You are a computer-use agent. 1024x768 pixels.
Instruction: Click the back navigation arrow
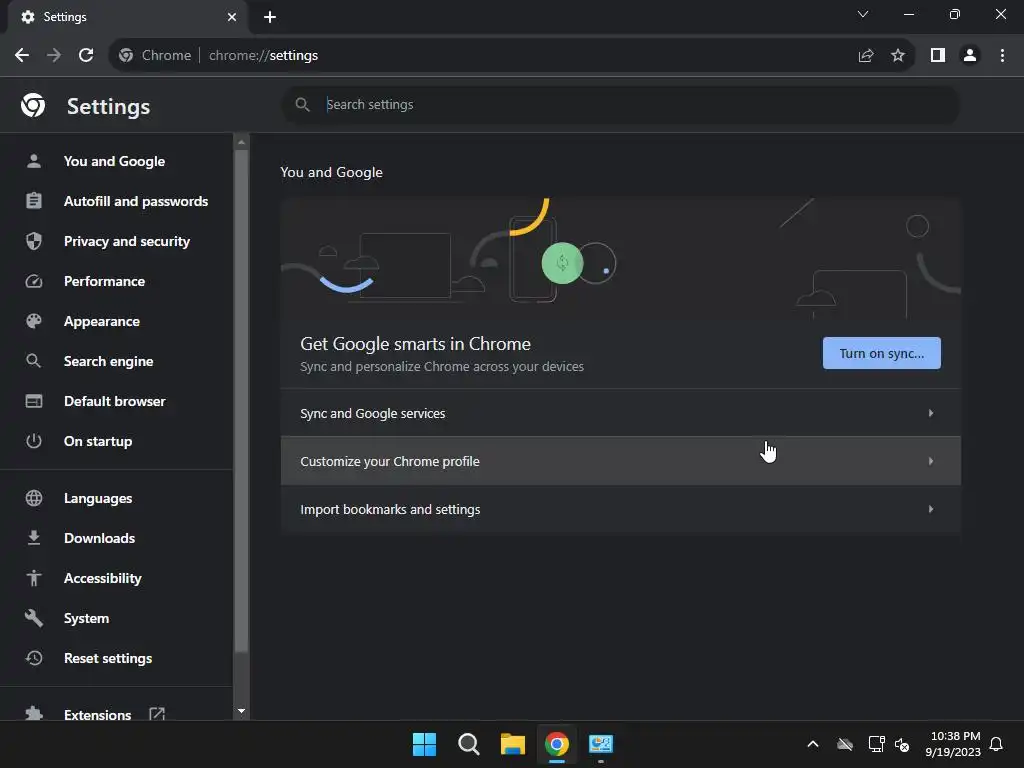(22, 56)
